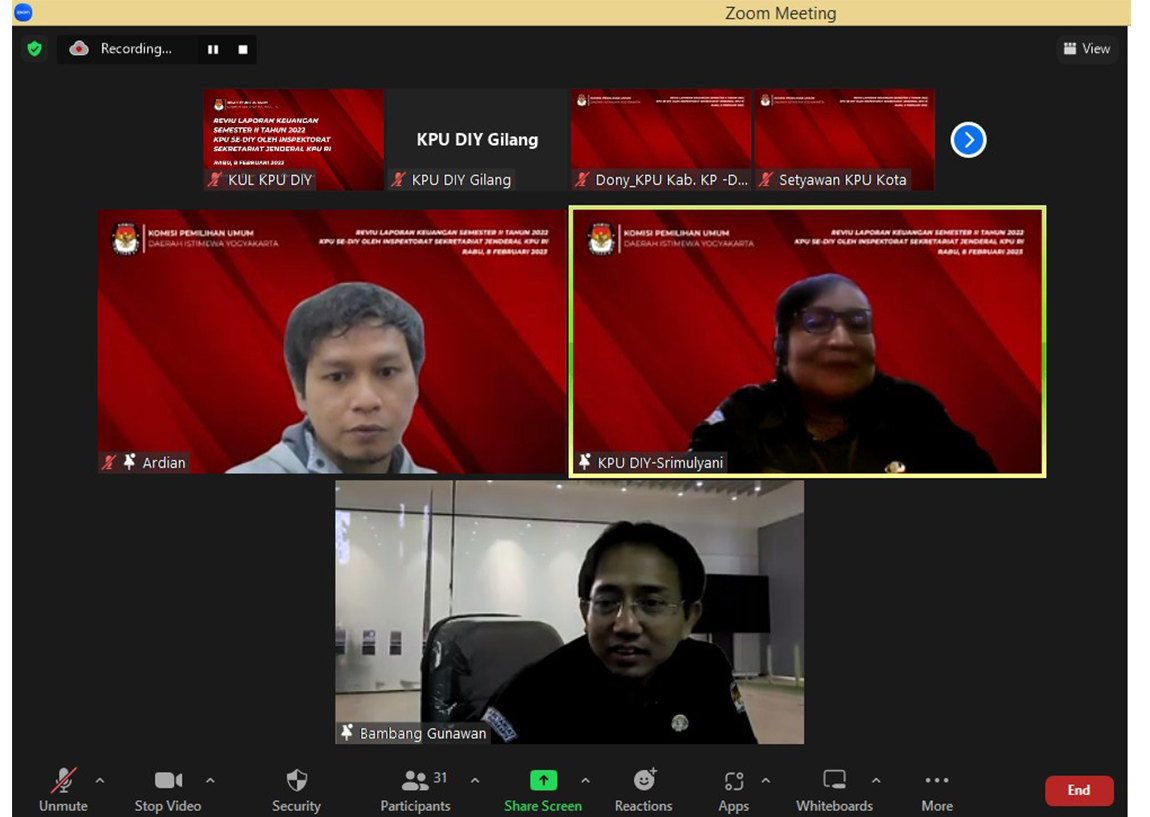Unmute the microphone
The image size is (1150, 817).
[63, 789]
